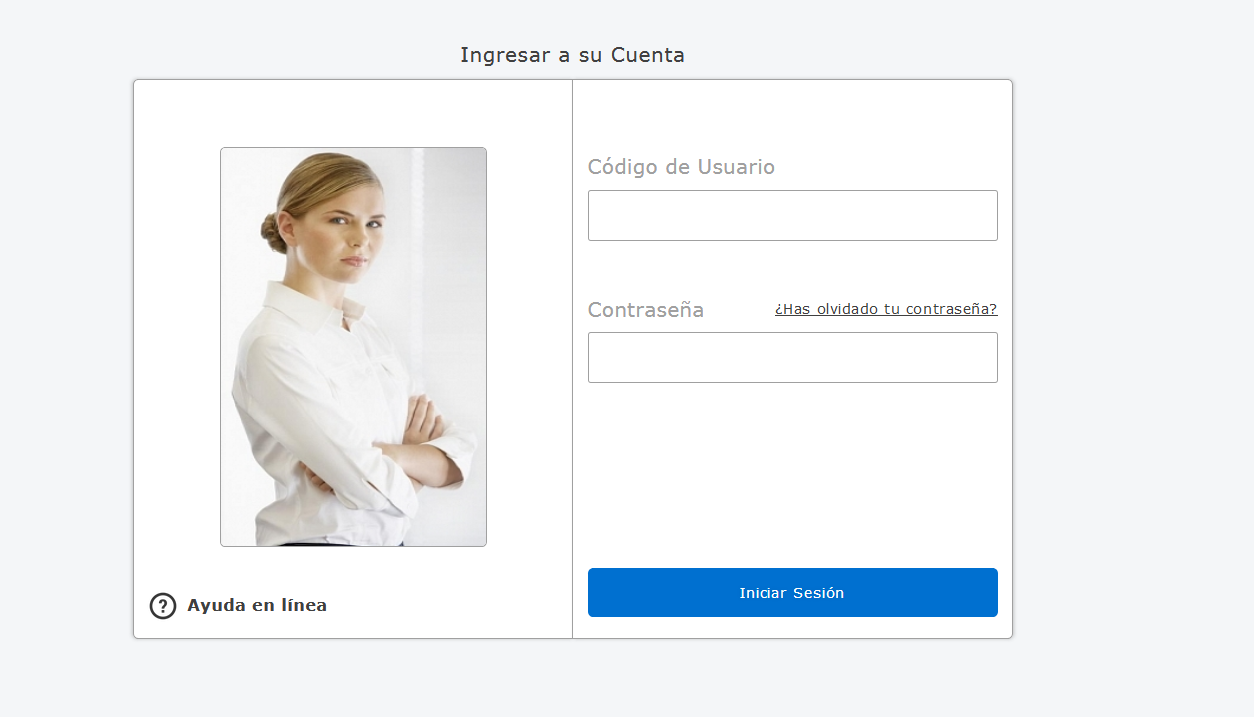Open the ¿Has olvidado tu contraseña? link
Viewport: 1254px width, 717px height.
tap(885, 309)
